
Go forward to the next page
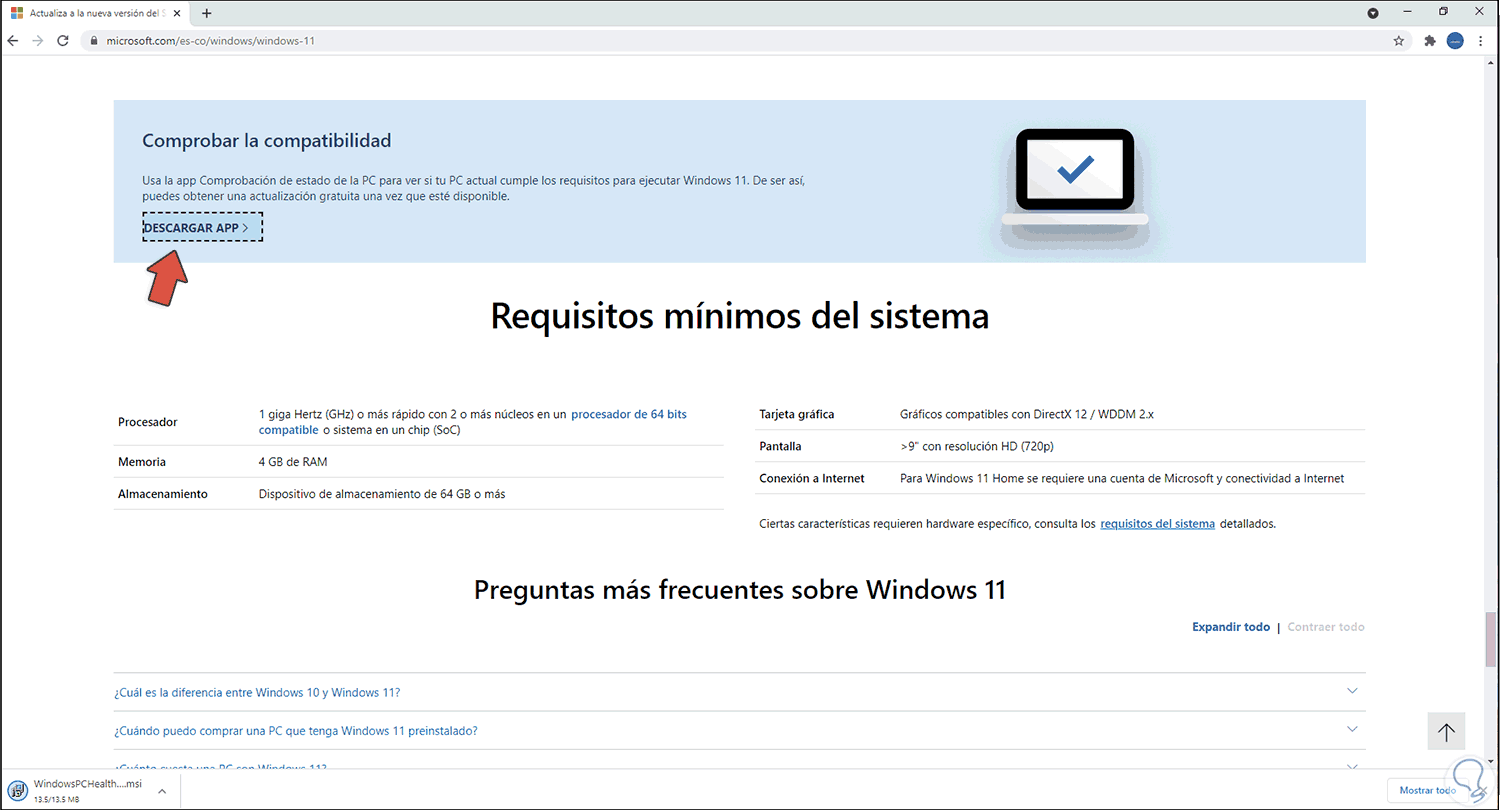[x=38, y=41]
